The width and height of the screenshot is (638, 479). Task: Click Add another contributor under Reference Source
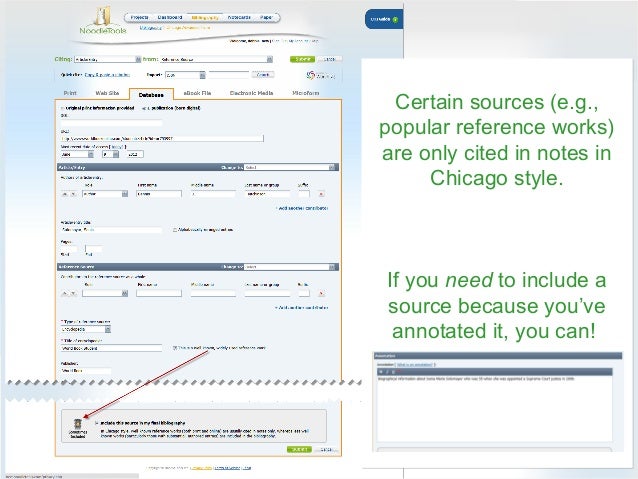click(302, 308)
